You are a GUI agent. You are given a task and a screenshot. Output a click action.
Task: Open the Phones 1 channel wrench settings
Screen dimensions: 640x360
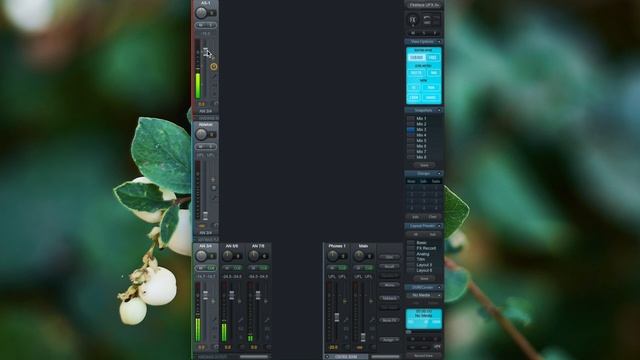[346, 320]
